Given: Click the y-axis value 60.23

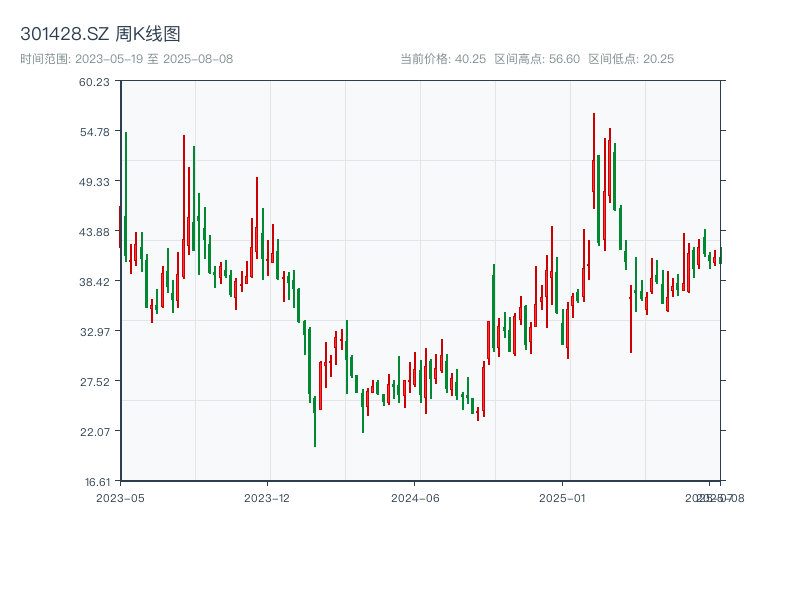Looking at the screenshot, I should tap(94, 82).
